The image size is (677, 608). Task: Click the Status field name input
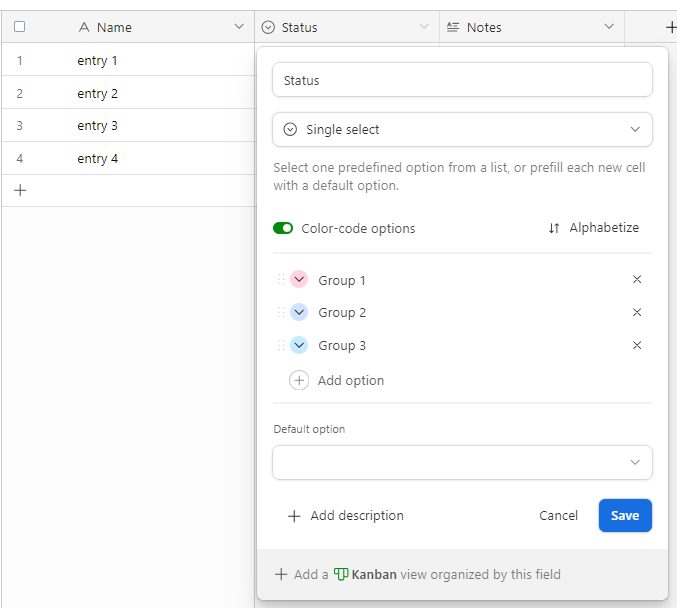(462, 80)
